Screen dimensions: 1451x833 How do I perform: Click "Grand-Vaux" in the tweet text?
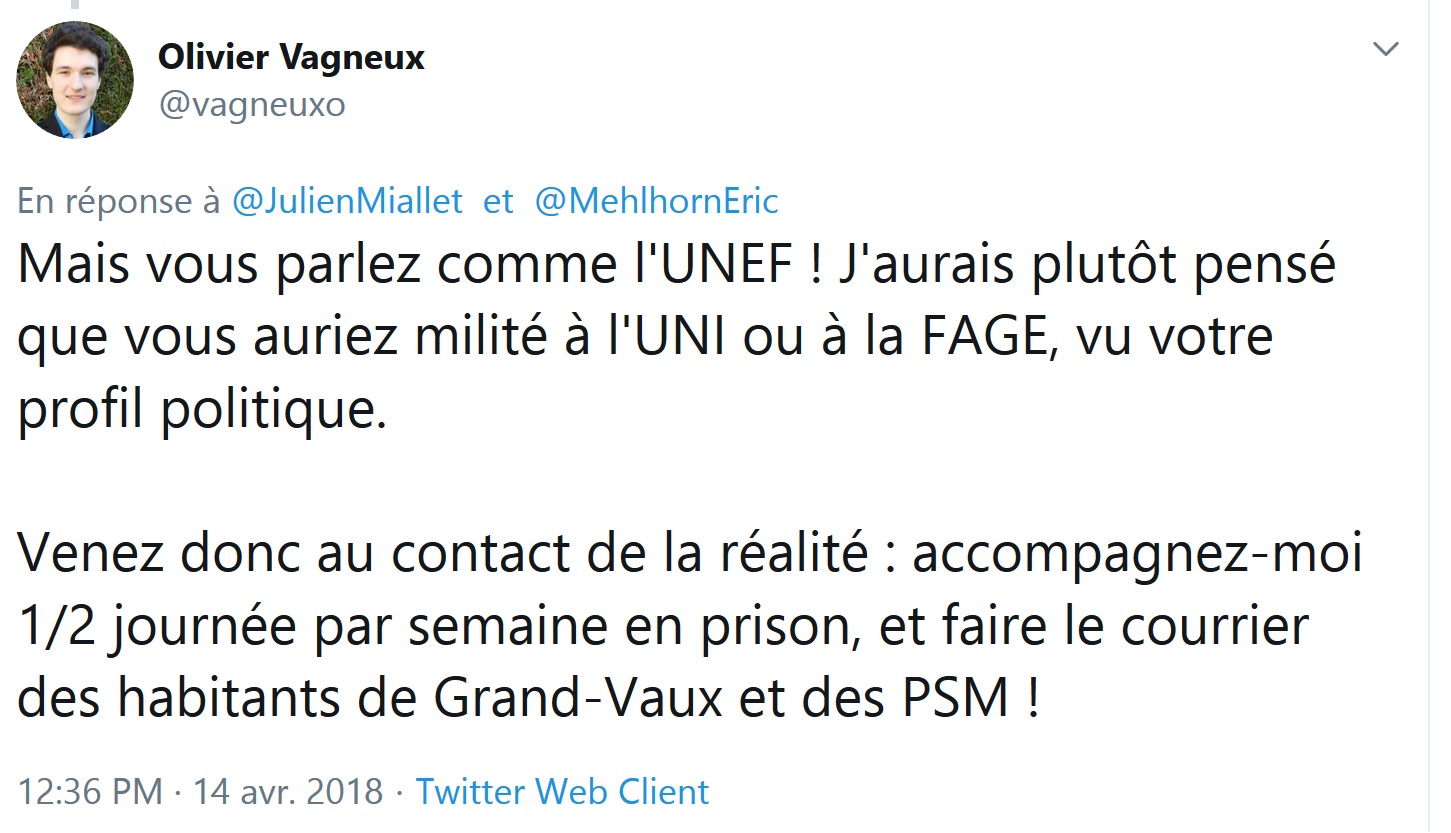[577, 698]
